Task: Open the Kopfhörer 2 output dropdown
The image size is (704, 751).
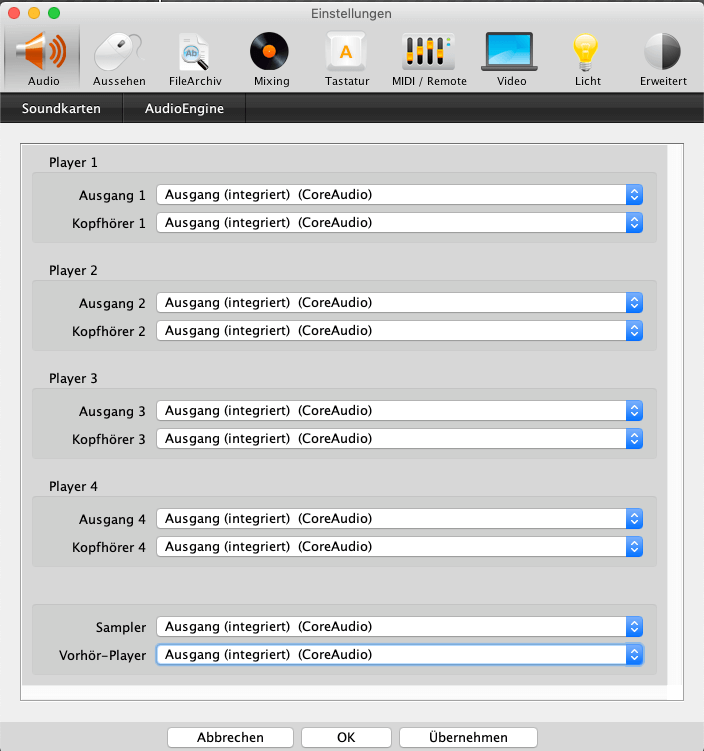Action: pos(399,330)
